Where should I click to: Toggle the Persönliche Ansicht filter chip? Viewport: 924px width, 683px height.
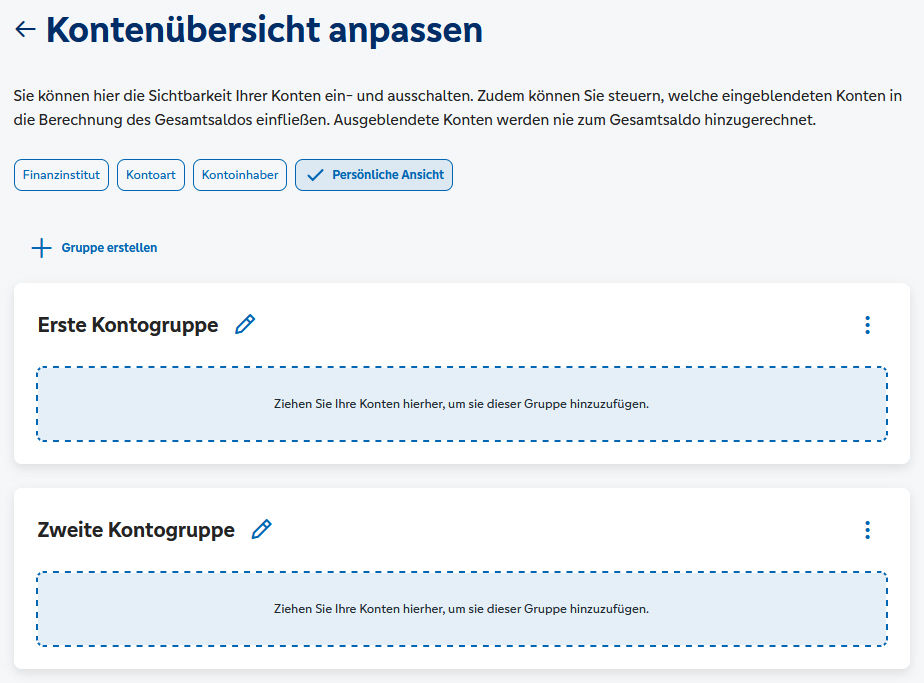click(374, 175)
